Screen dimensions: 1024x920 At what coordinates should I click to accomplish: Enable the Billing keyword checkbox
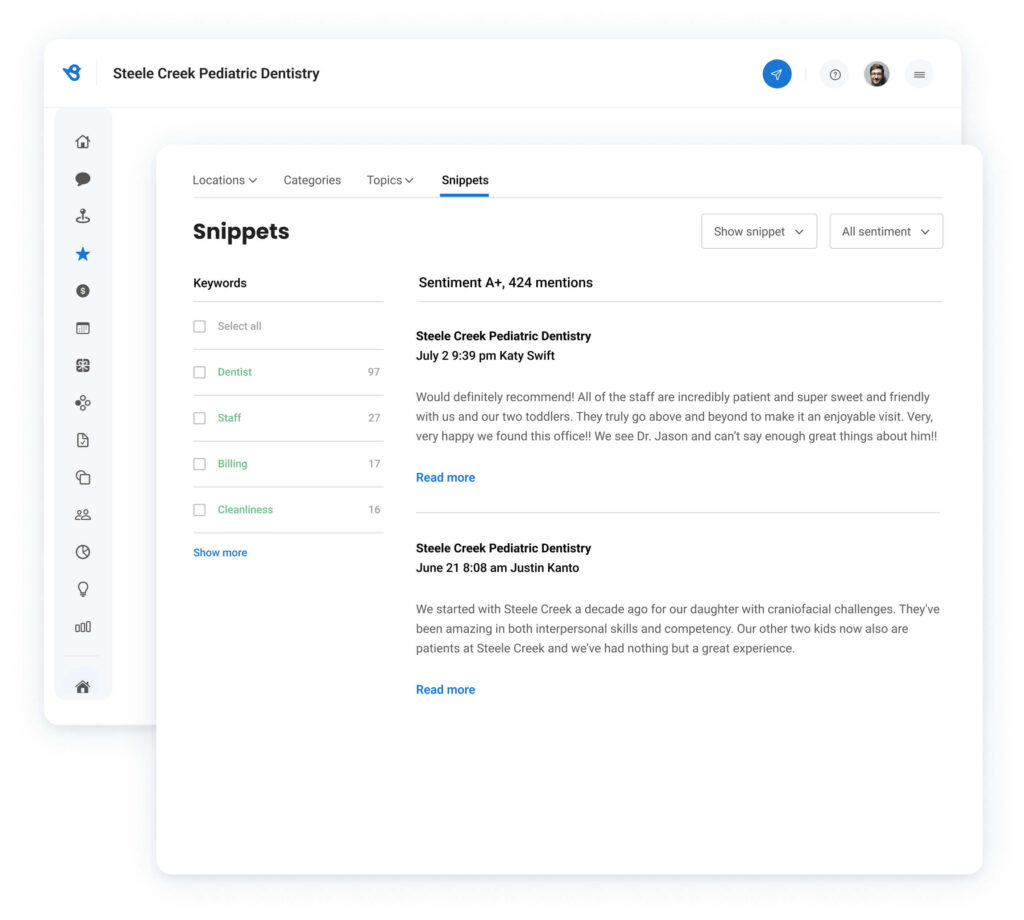pos(200,464)
